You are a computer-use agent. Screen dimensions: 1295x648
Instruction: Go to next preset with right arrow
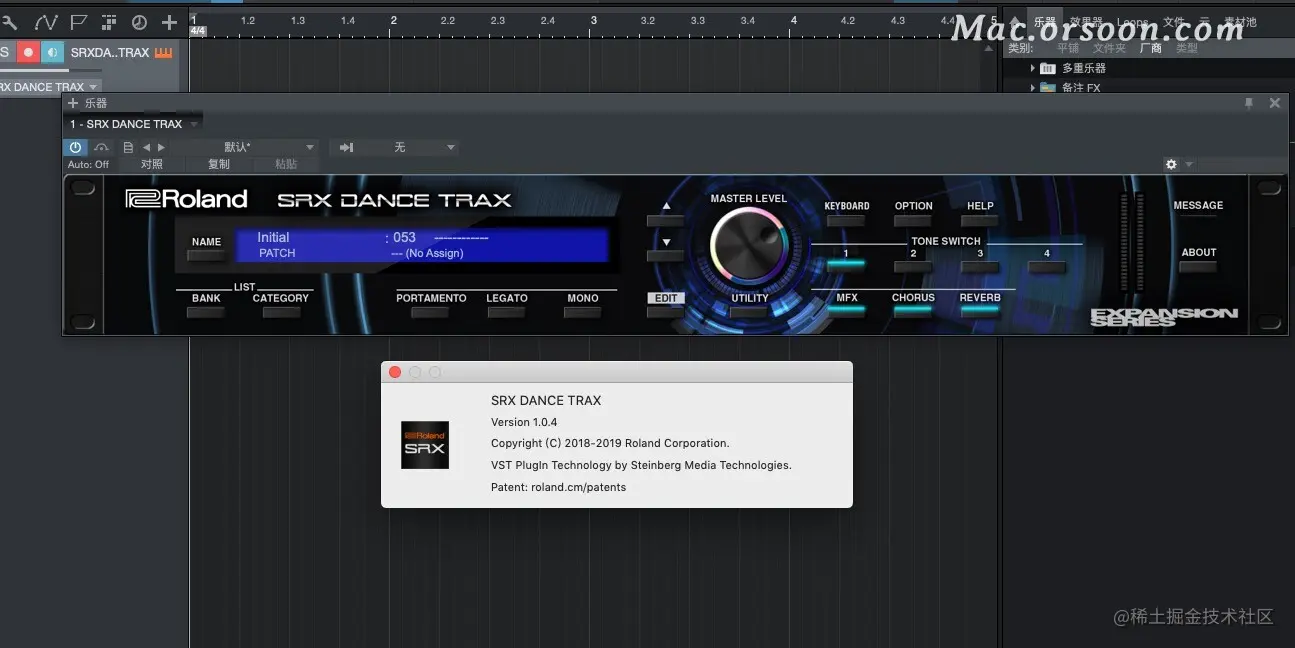pyautogui.click(x=161, y=147)
